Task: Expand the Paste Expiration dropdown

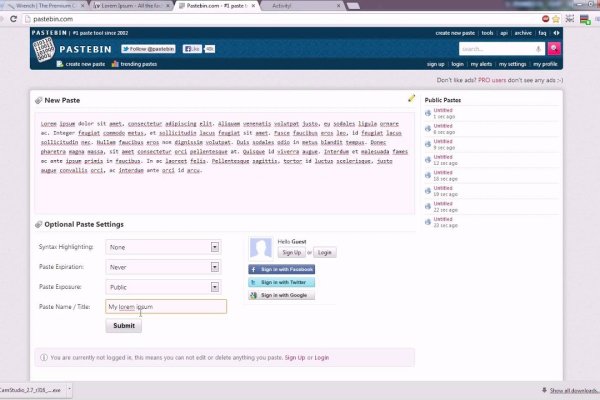Action: pyautogui.click(x=163, y=267)
